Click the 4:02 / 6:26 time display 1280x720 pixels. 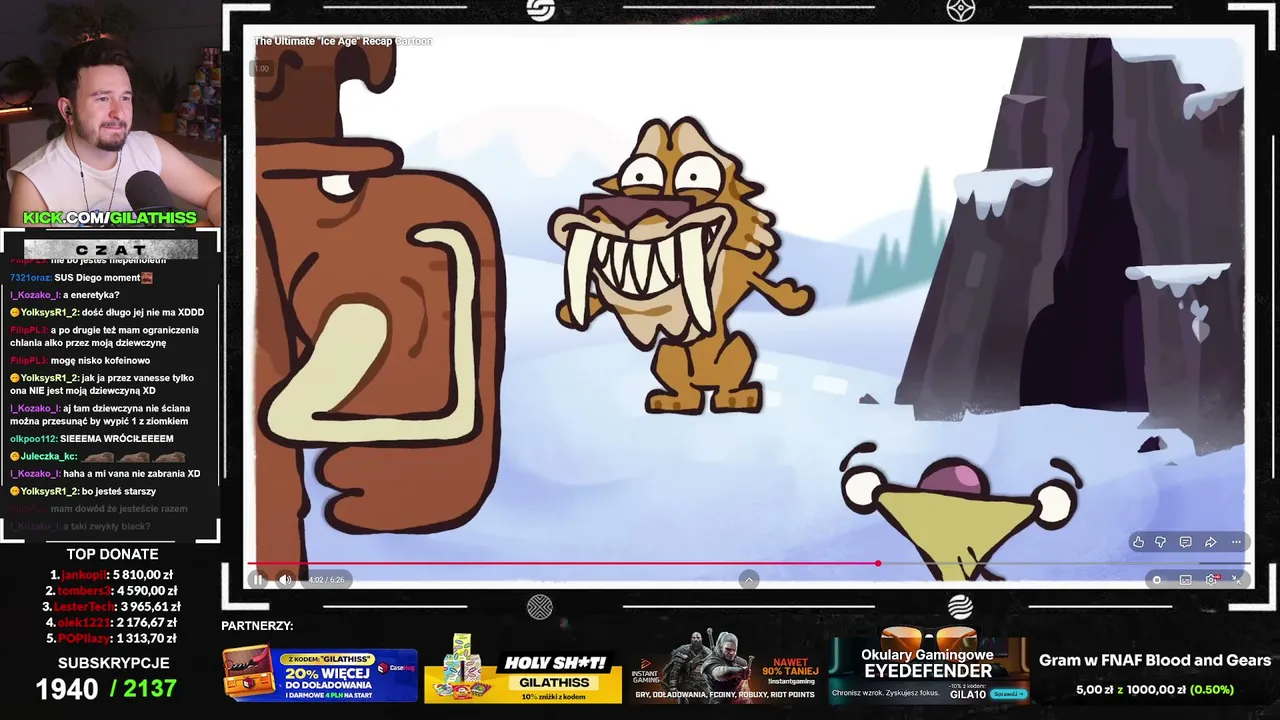(x=326, y=580)
